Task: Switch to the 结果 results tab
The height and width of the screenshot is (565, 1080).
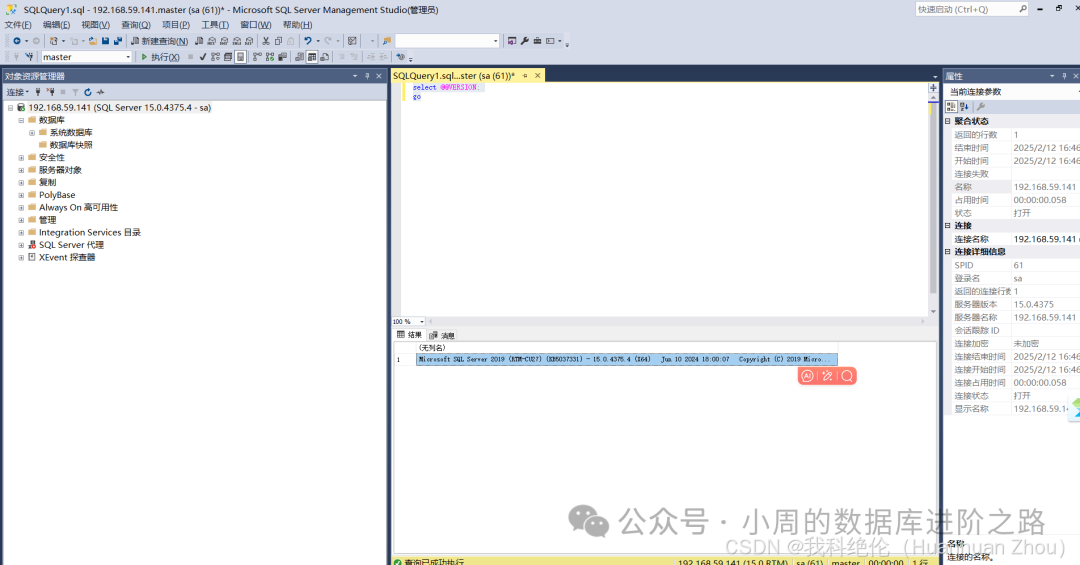Action: click(410, 335)
